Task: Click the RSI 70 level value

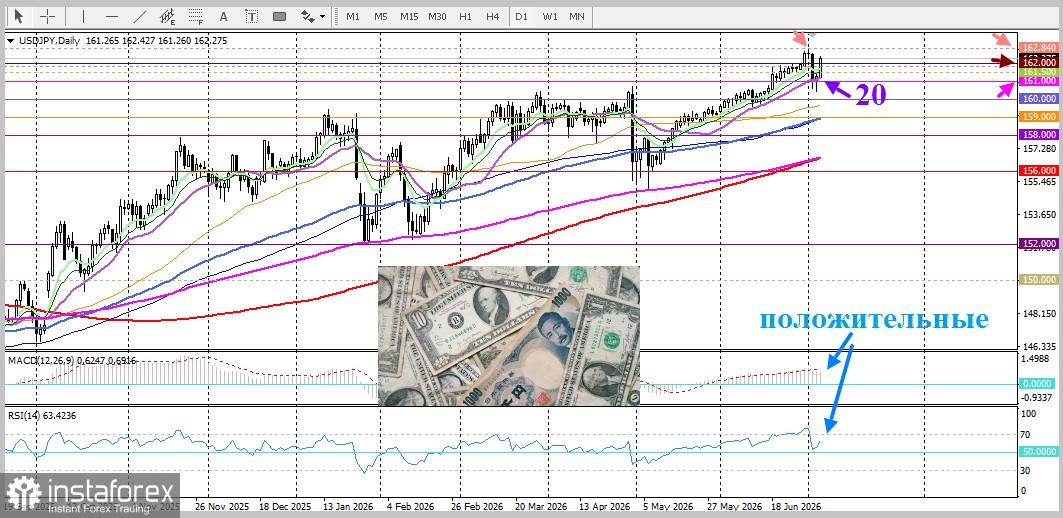Action: pos(1027,435)
